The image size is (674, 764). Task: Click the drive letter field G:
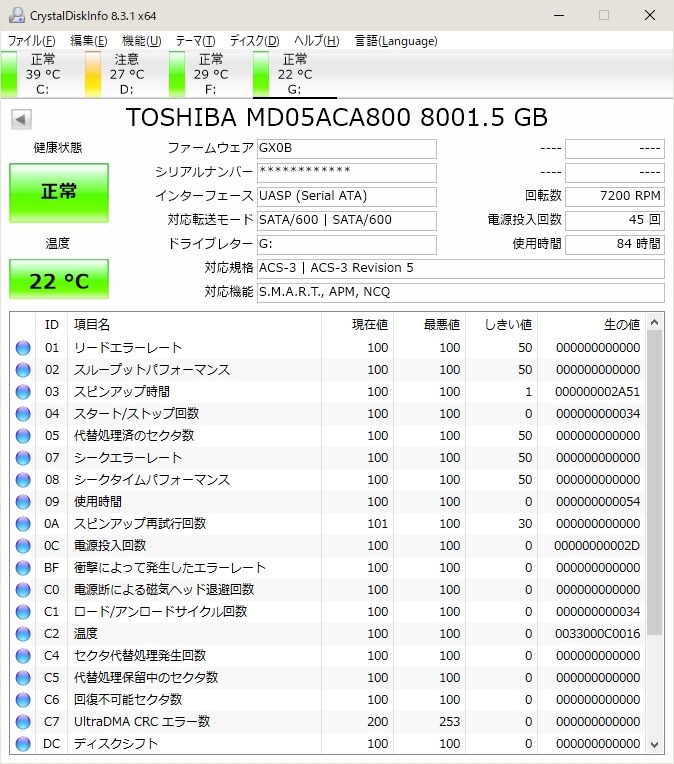(x=347, y=244)
